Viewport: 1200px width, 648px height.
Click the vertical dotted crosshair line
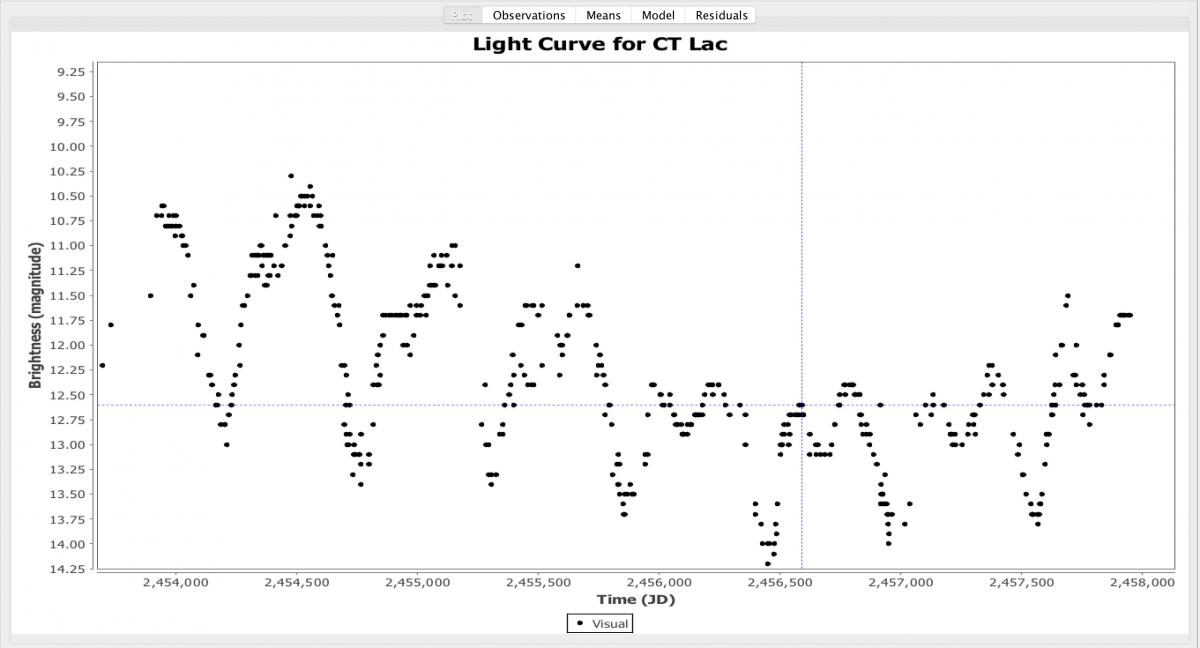pos(801,250)
